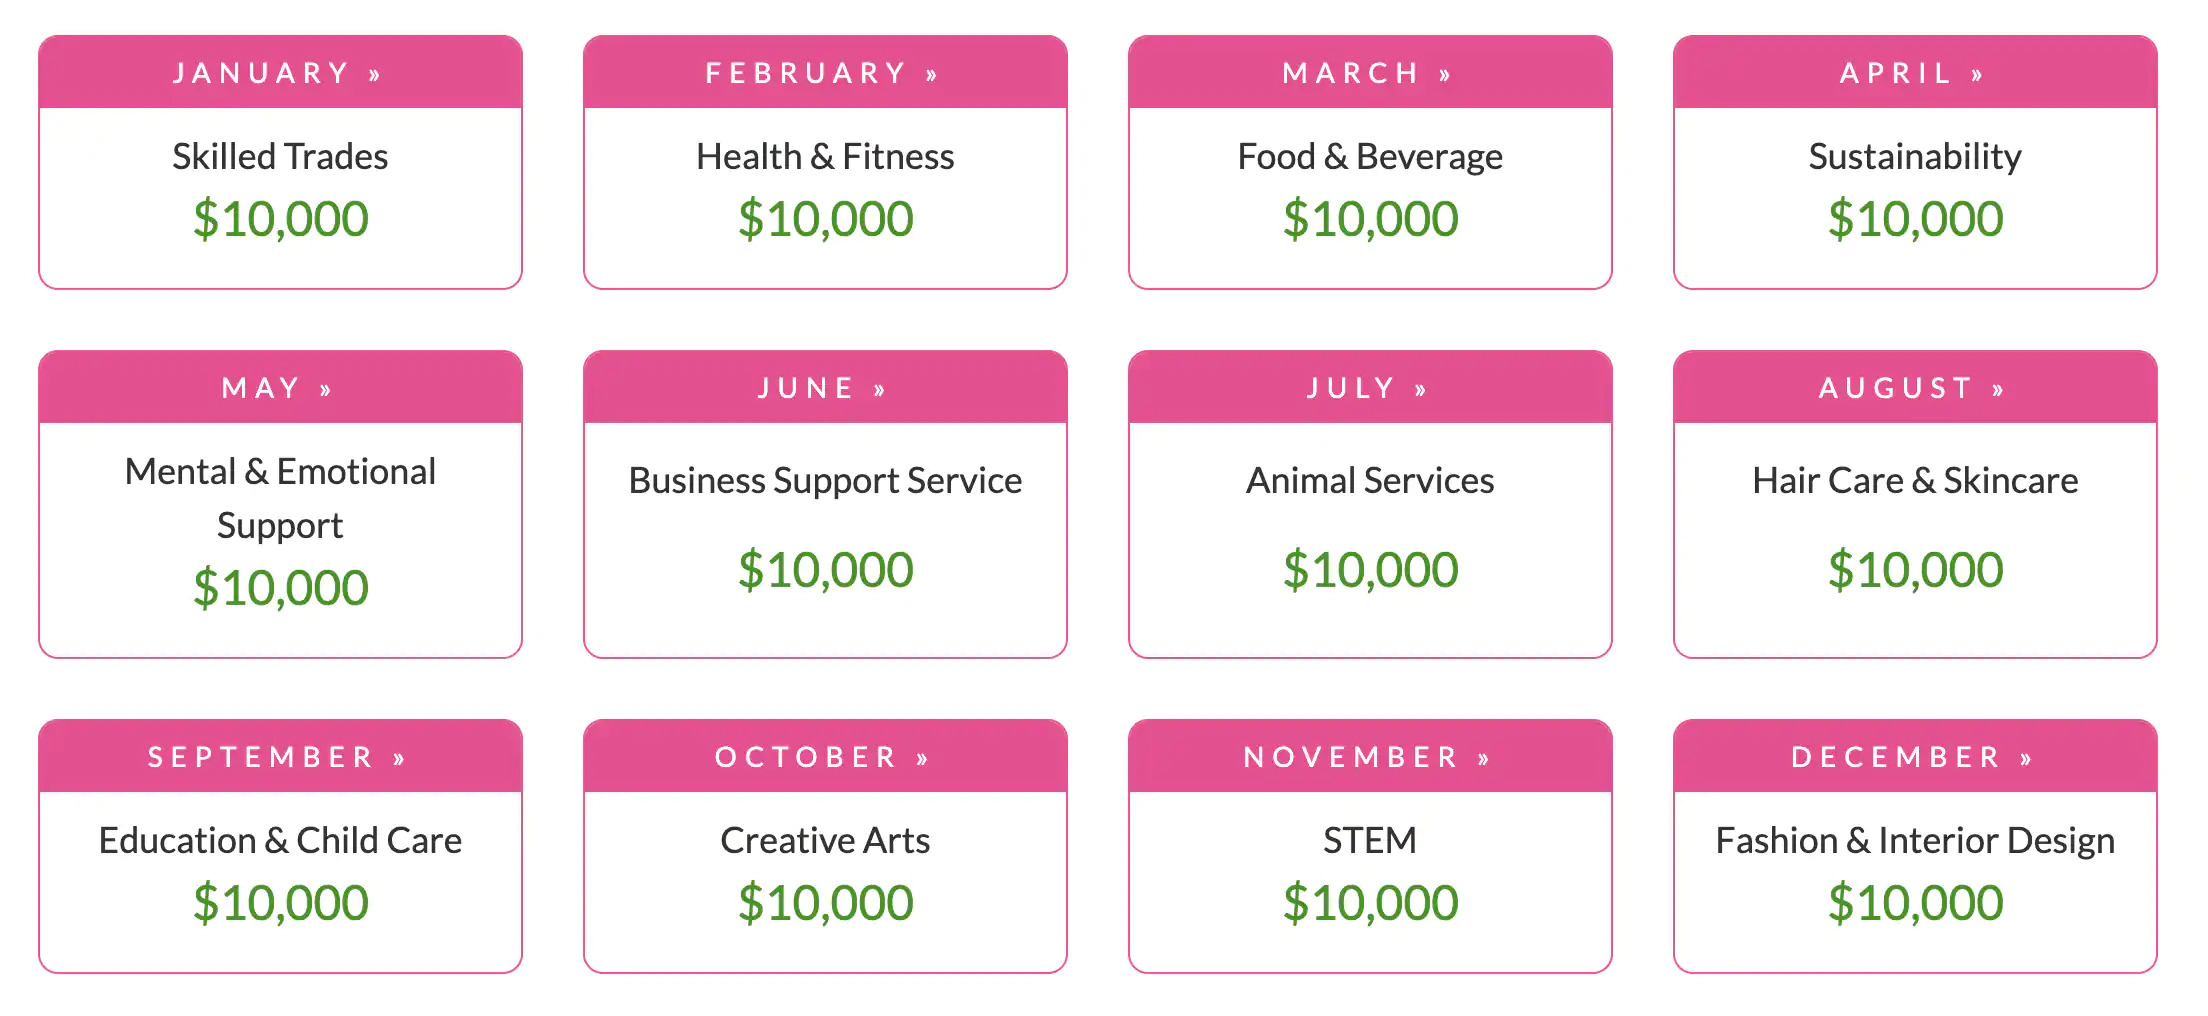Open the SEPTEMBER header link
The width and height of the screenshot is (2208, 1016).
click(277, 757)
